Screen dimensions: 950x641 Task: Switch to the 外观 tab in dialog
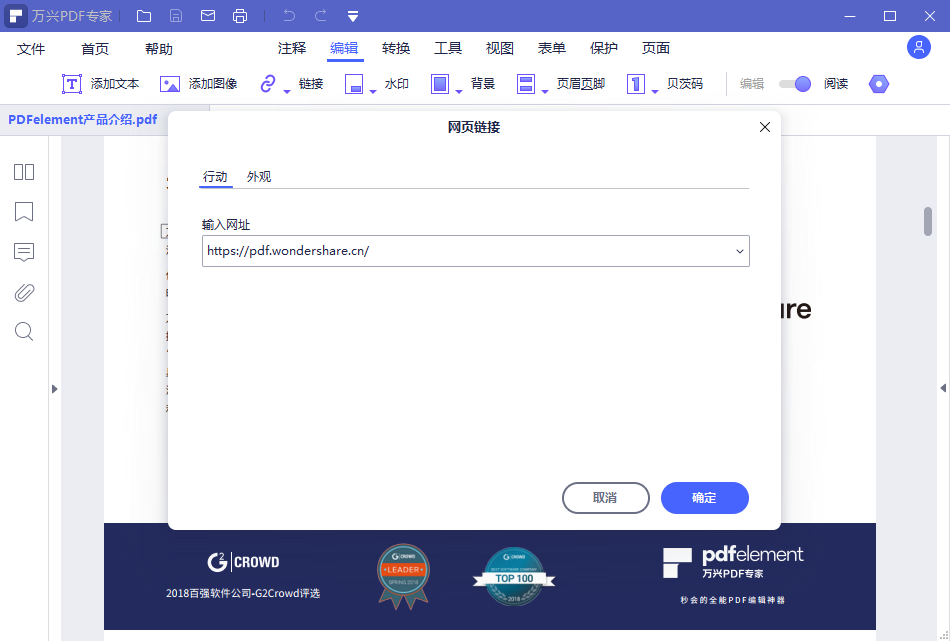click(257, 176)
